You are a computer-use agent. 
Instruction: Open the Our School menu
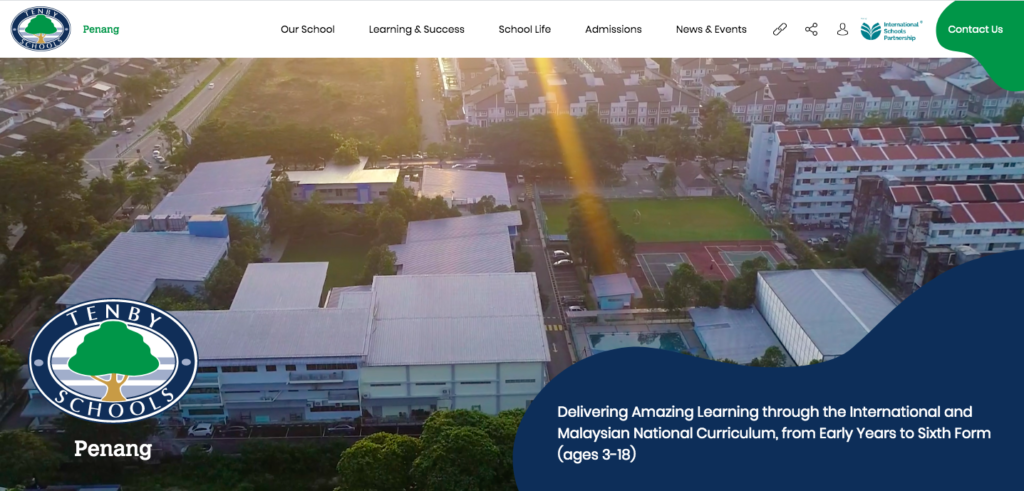[x=307, y=29]
